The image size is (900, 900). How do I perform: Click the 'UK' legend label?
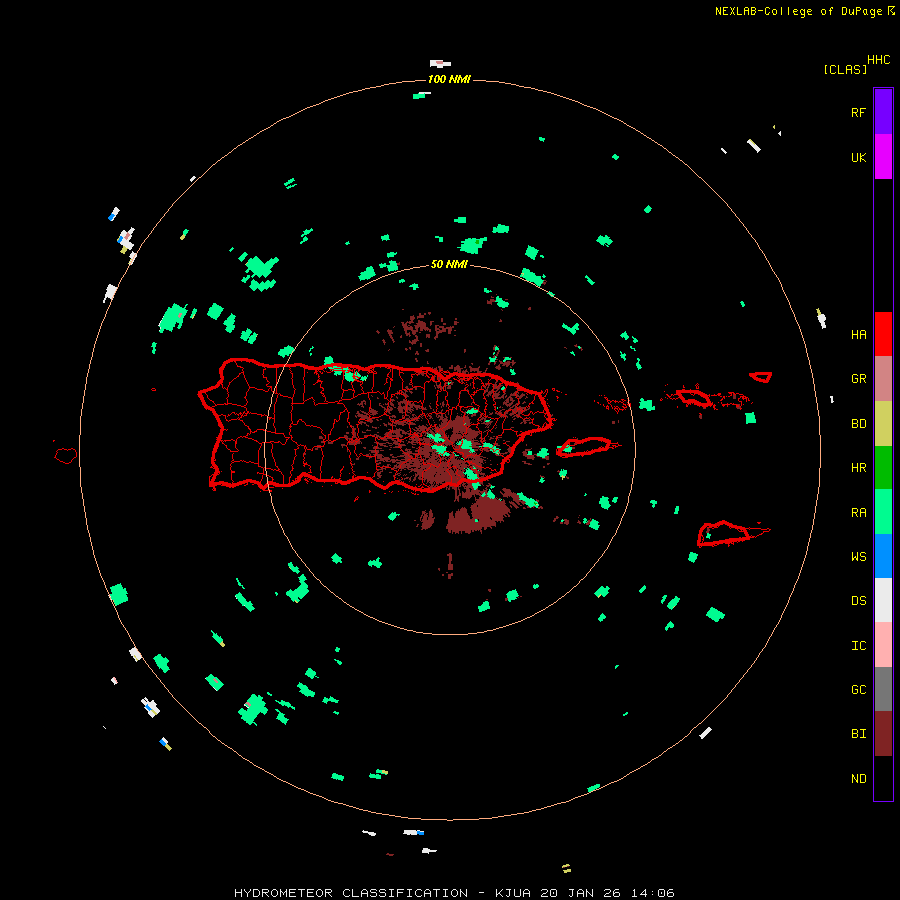858,157
